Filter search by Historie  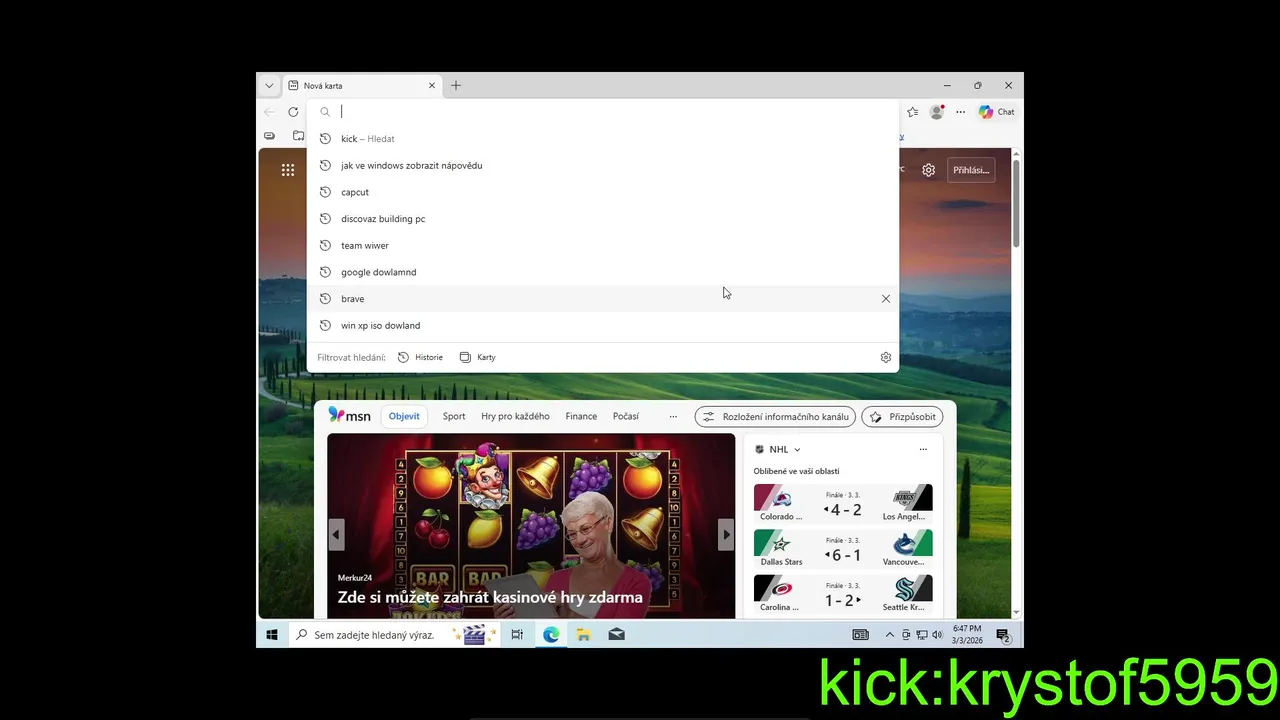point(420,357)
